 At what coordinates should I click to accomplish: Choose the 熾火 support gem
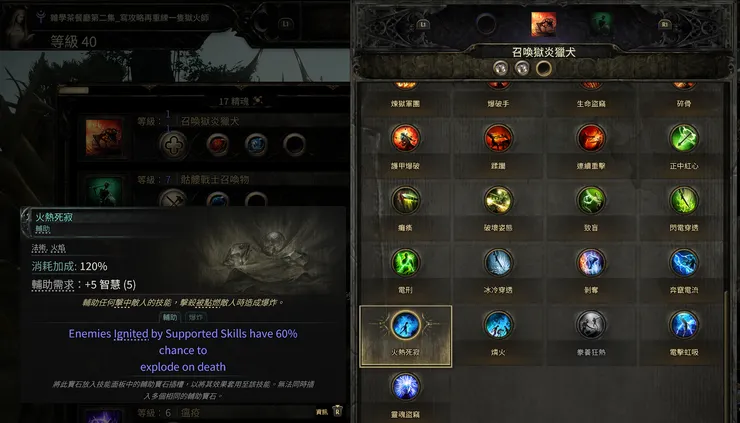point(498,334)
